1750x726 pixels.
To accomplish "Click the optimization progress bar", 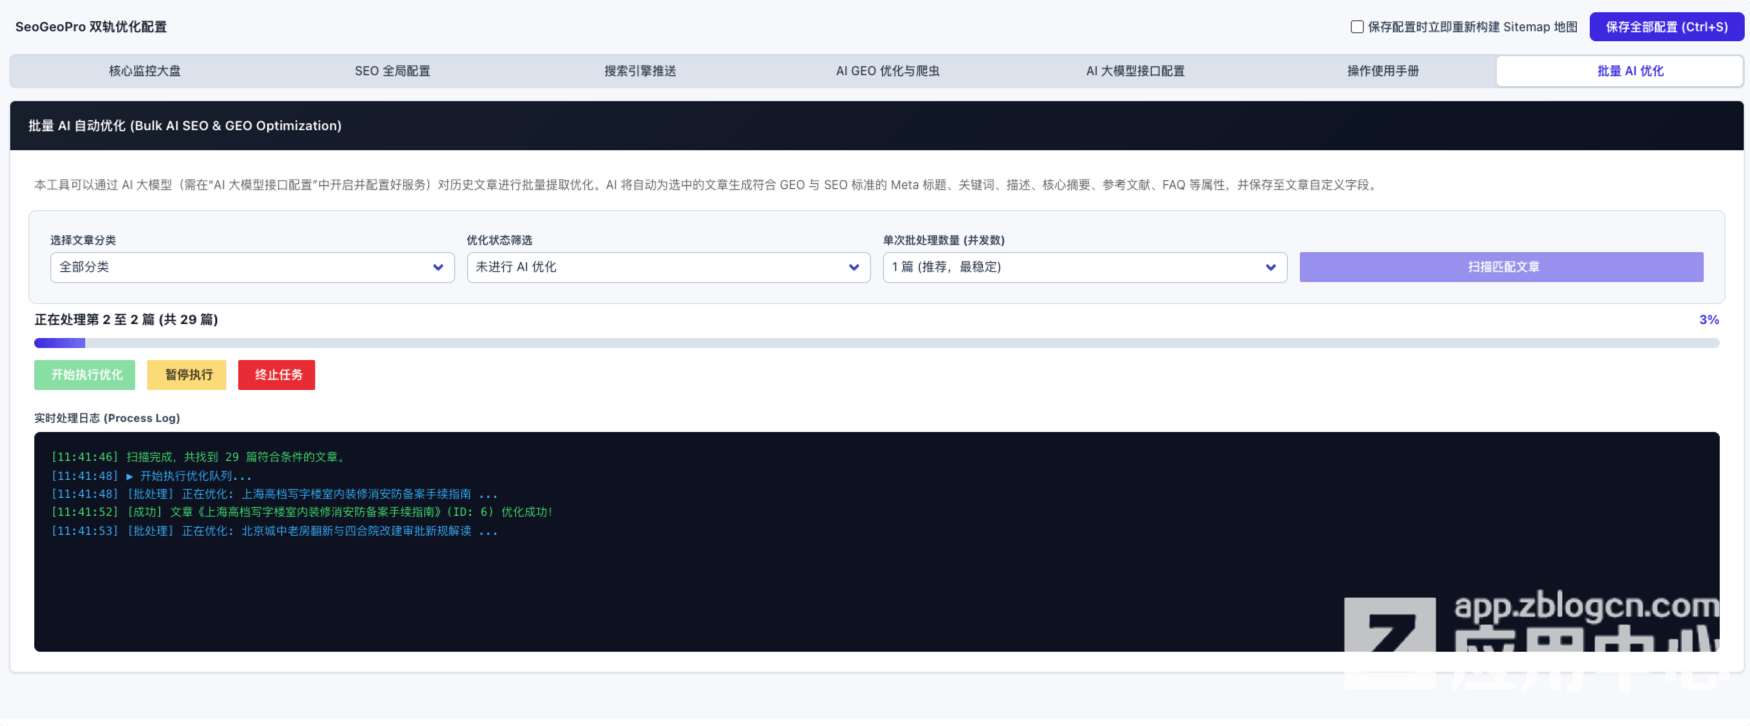I will (x=877, y=343).
